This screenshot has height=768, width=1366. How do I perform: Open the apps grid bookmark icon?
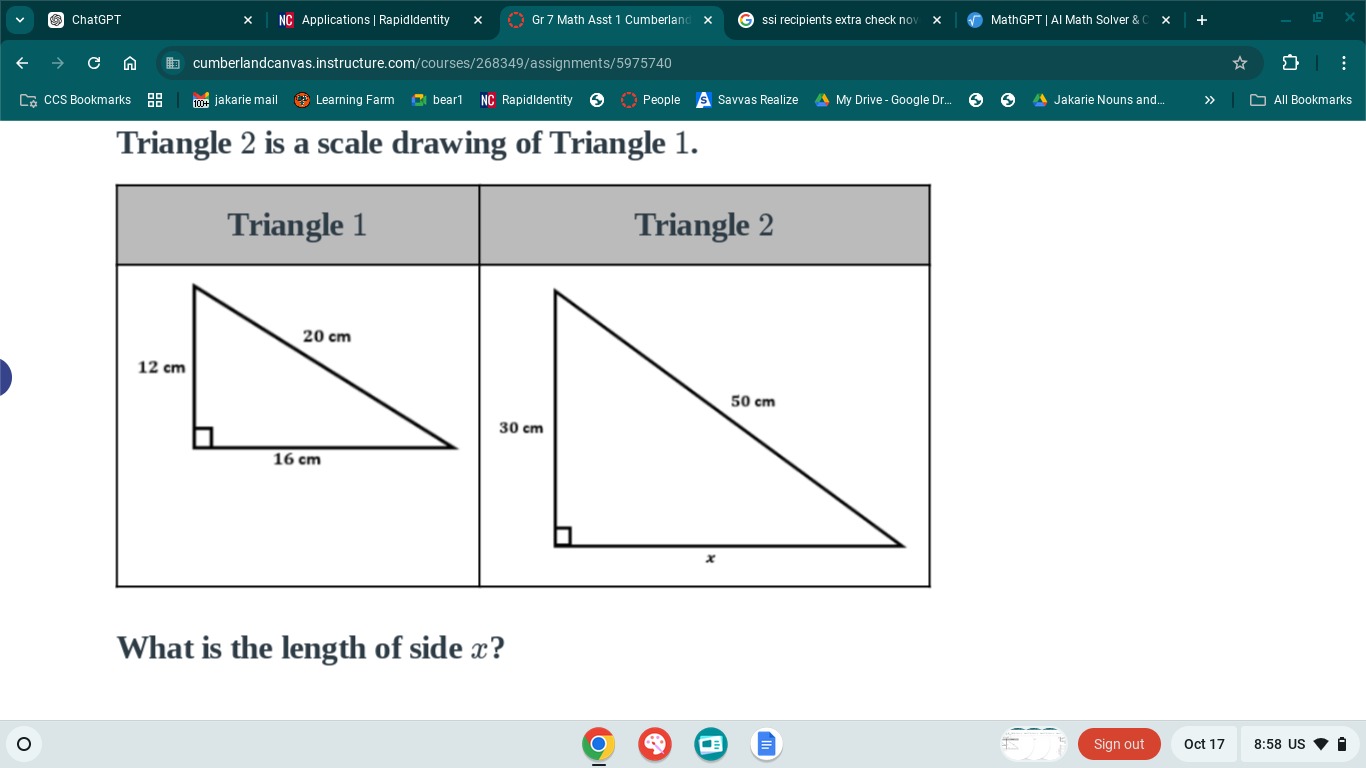(155, 100)
